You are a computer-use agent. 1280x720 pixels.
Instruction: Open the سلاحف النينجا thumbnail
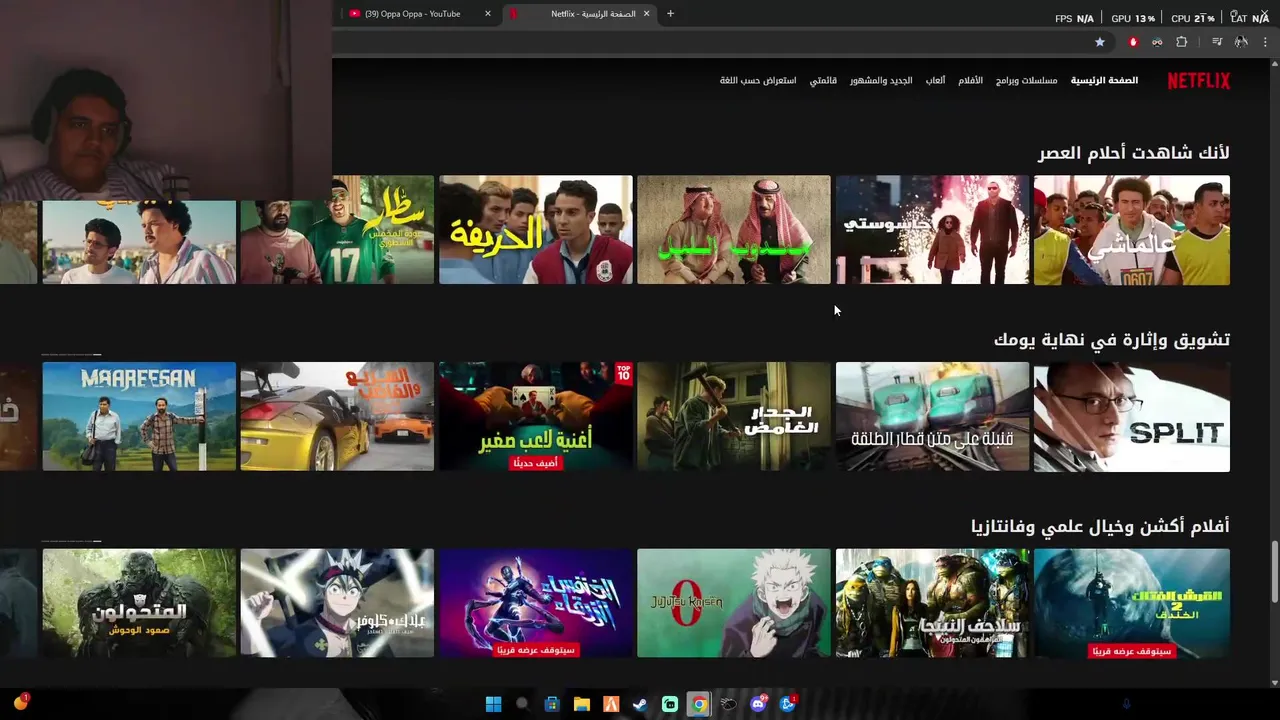point(932,603)
